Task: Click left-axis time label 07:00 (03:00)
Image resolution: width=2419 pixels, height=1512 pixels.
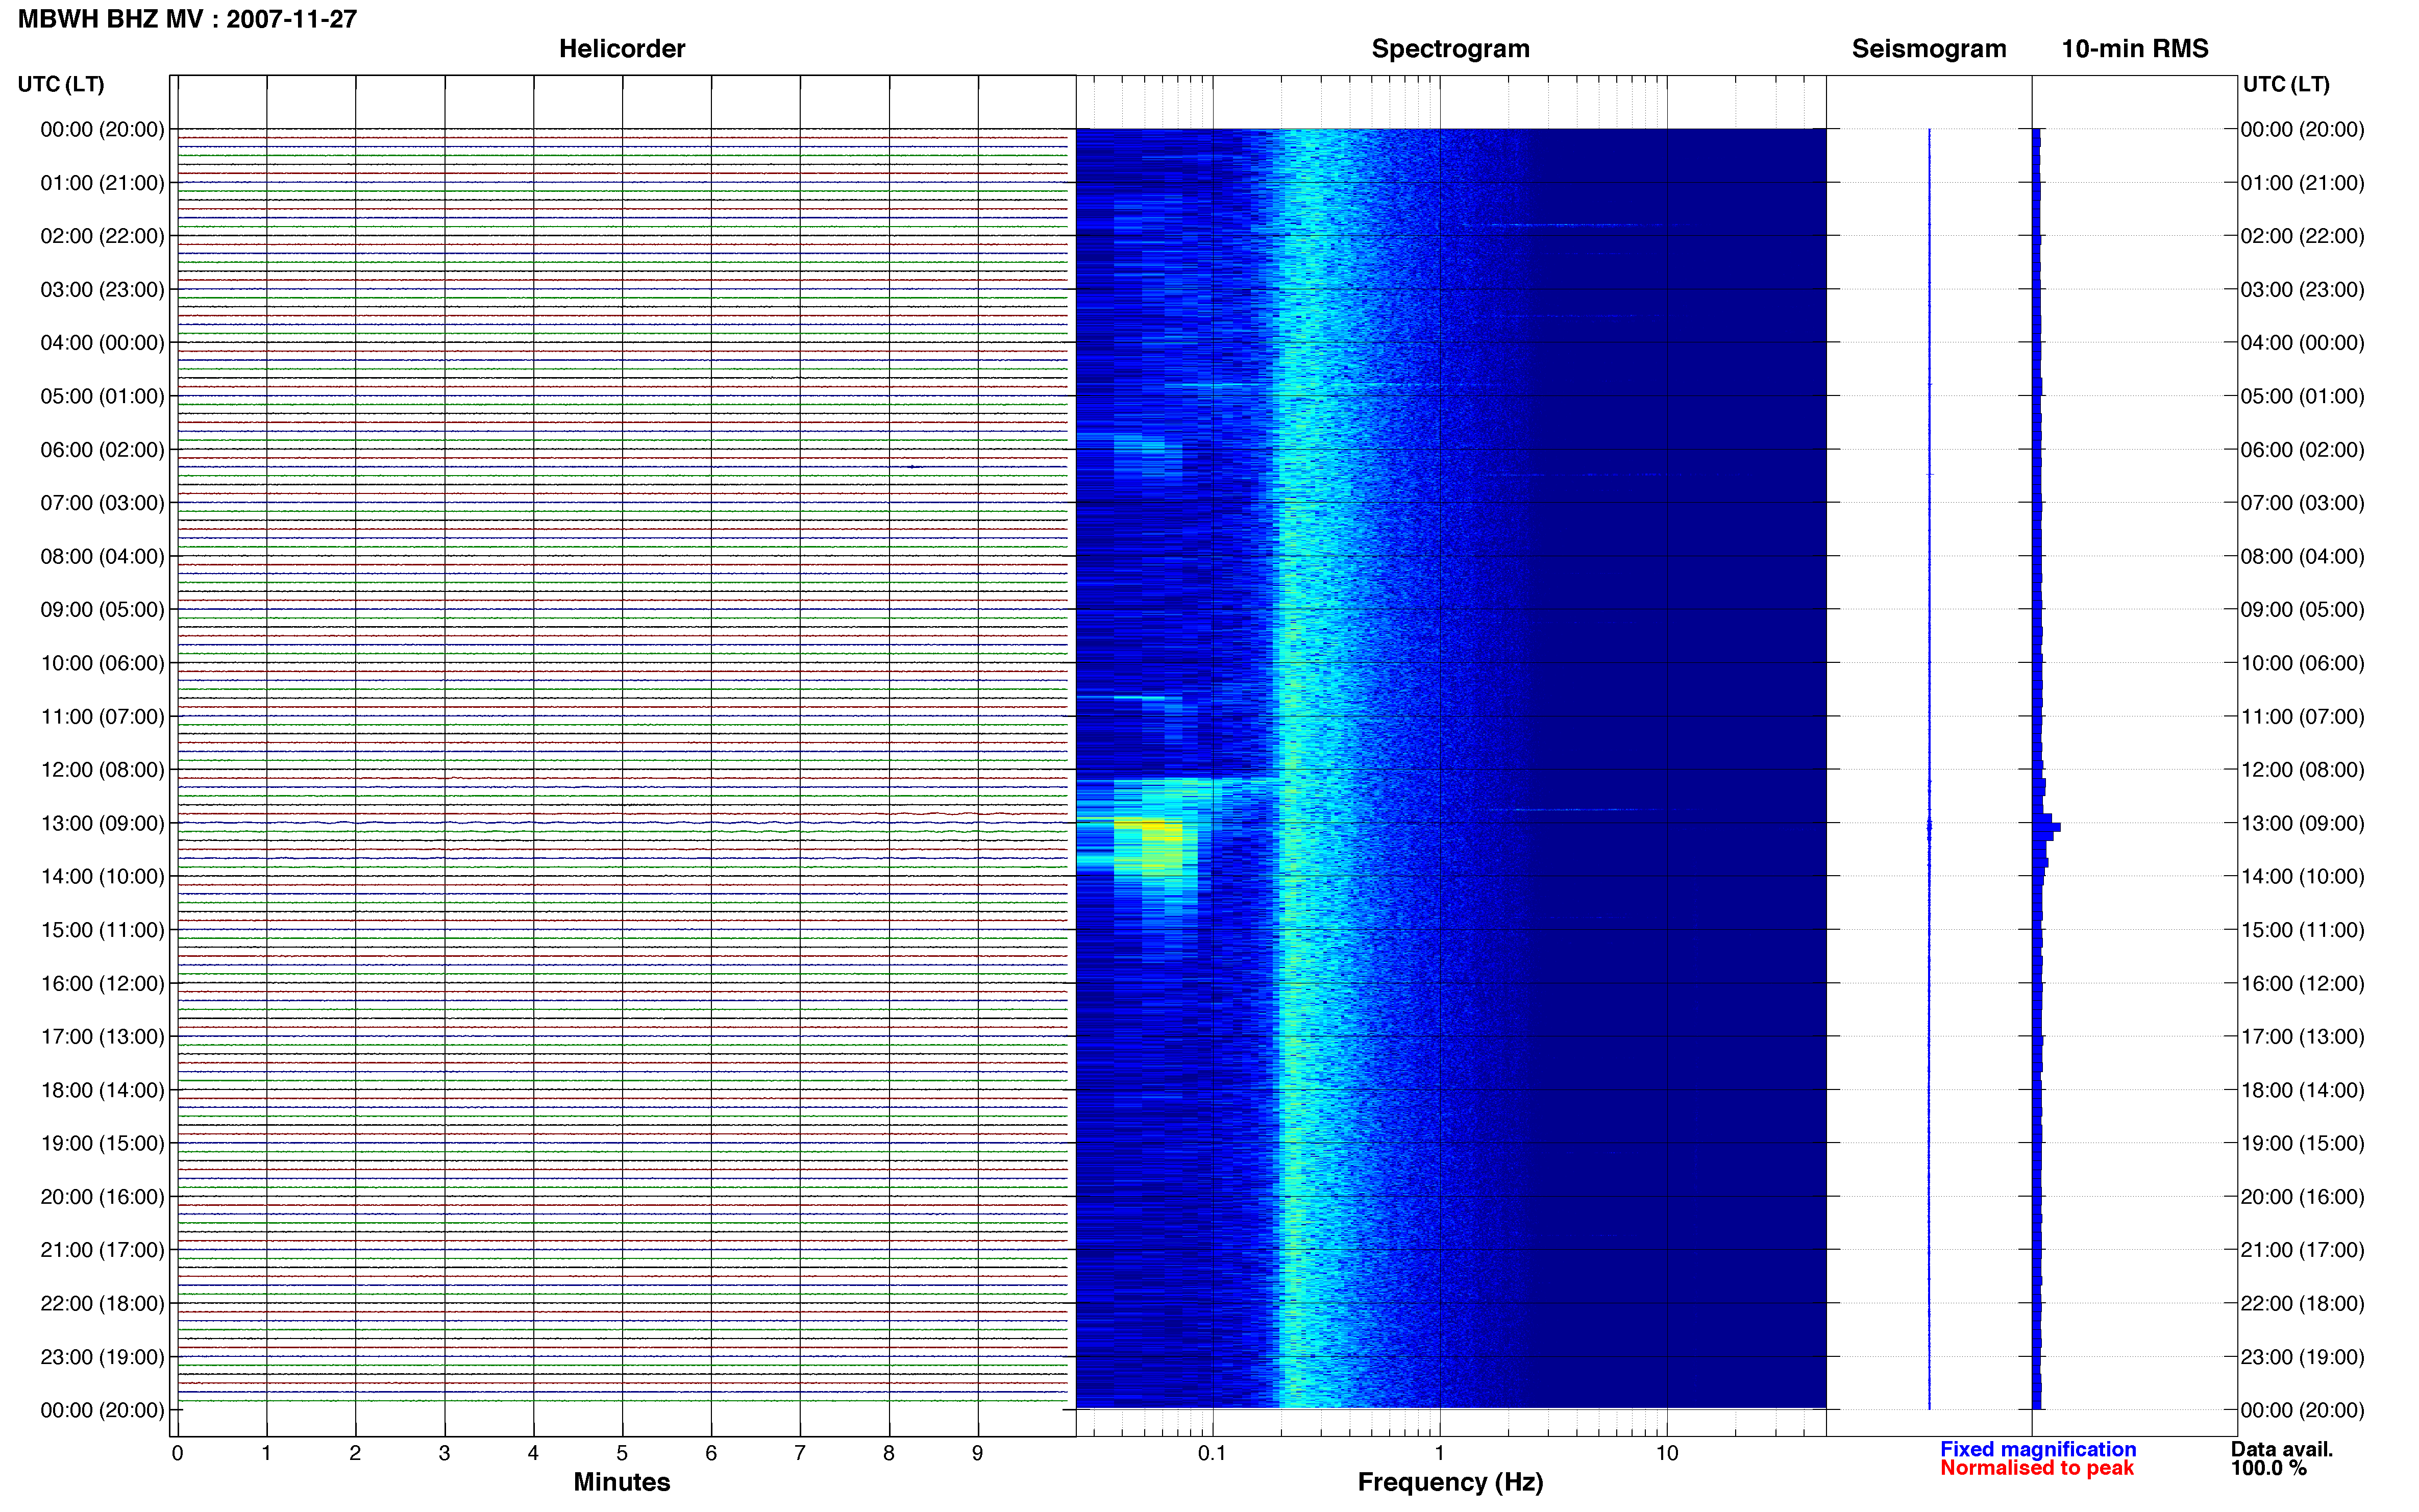Action: click(102, 503)
